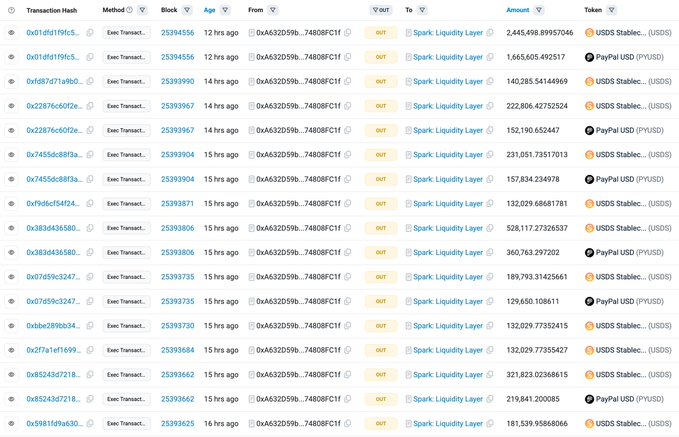Open Spark: Liquidity Layer in 132,029.77355427 row
The image size is (679, 437).
448,350
